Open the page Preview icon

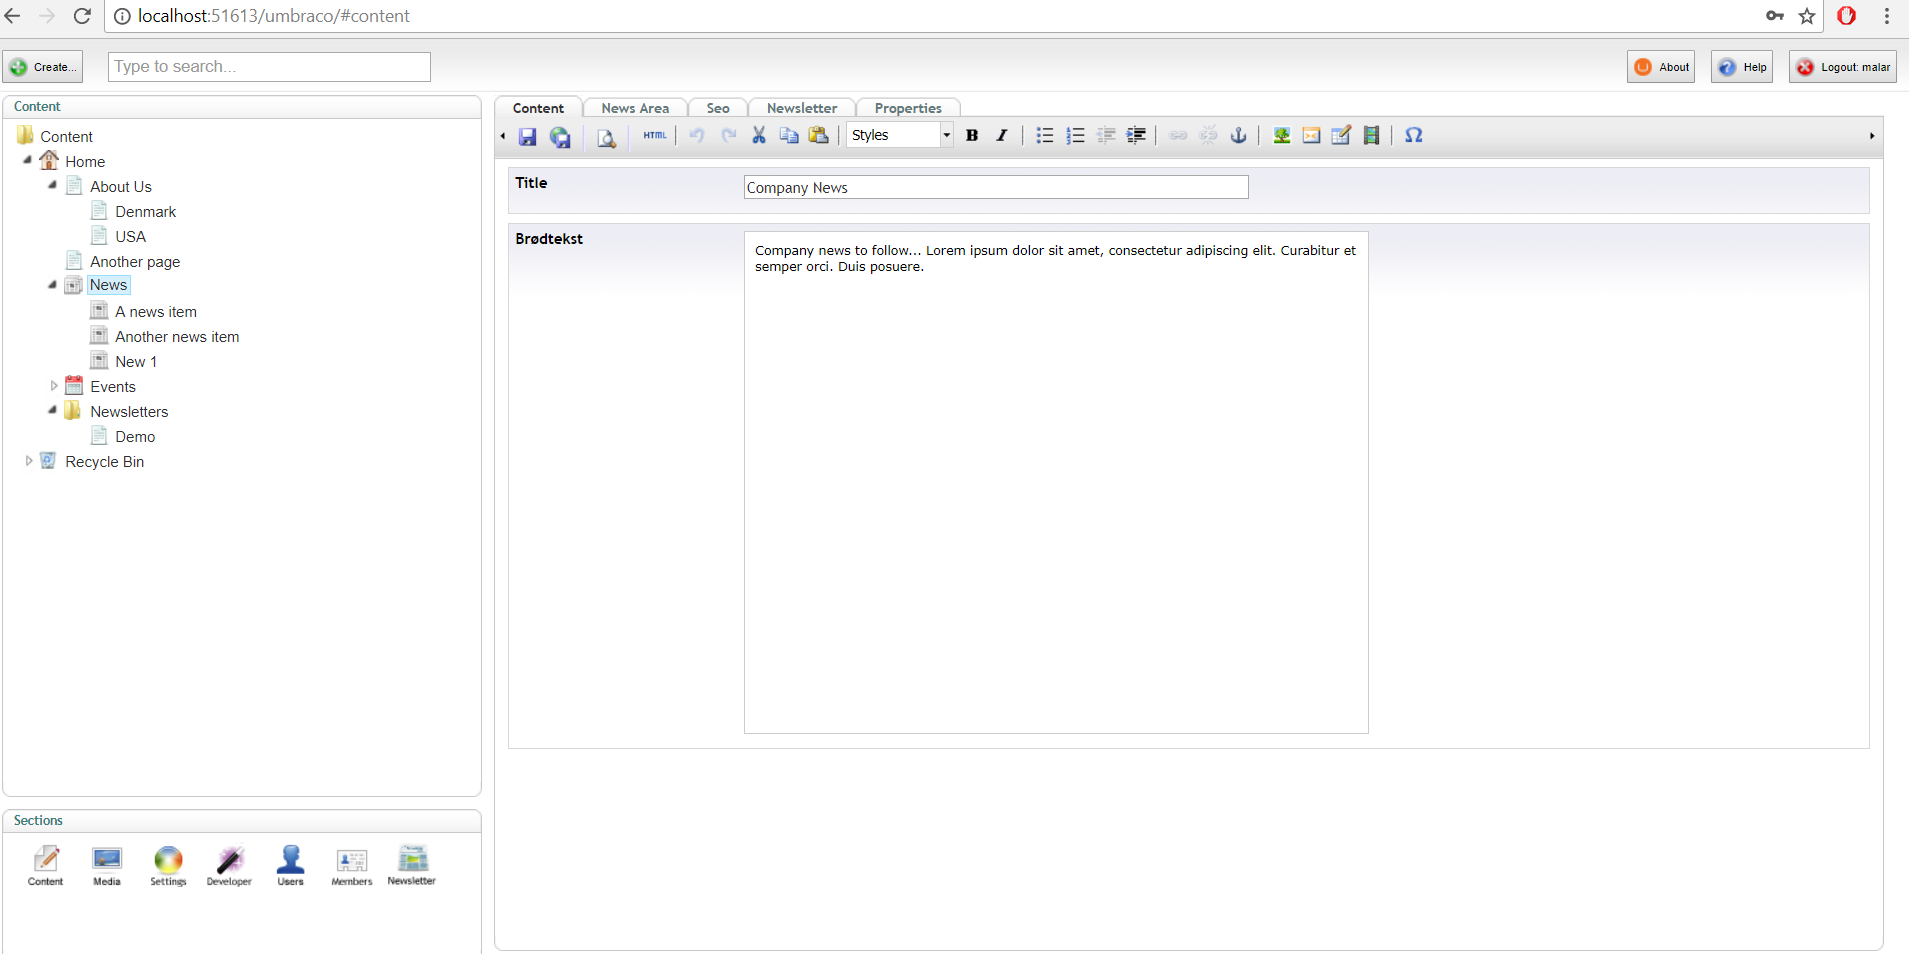(606, 137)
